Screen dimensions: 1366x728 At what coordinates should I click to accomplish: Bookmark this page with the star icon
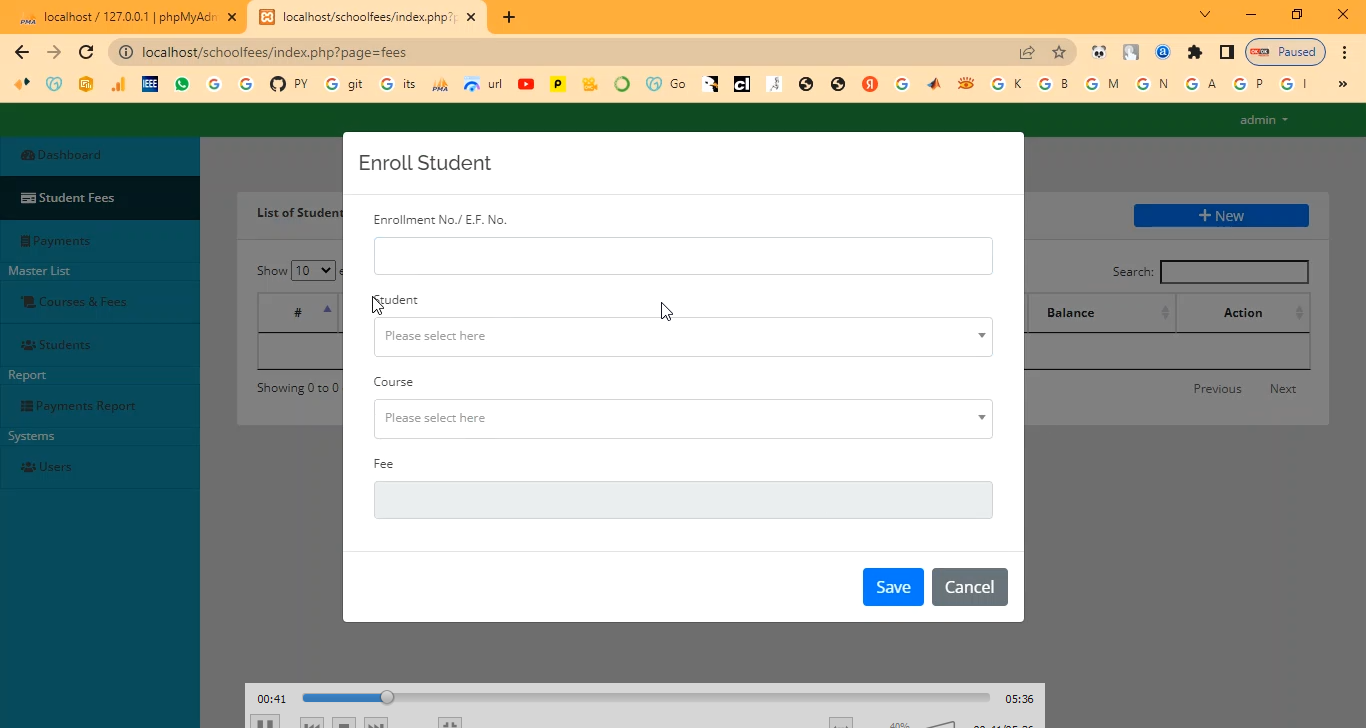click(x=1059, y=52)
